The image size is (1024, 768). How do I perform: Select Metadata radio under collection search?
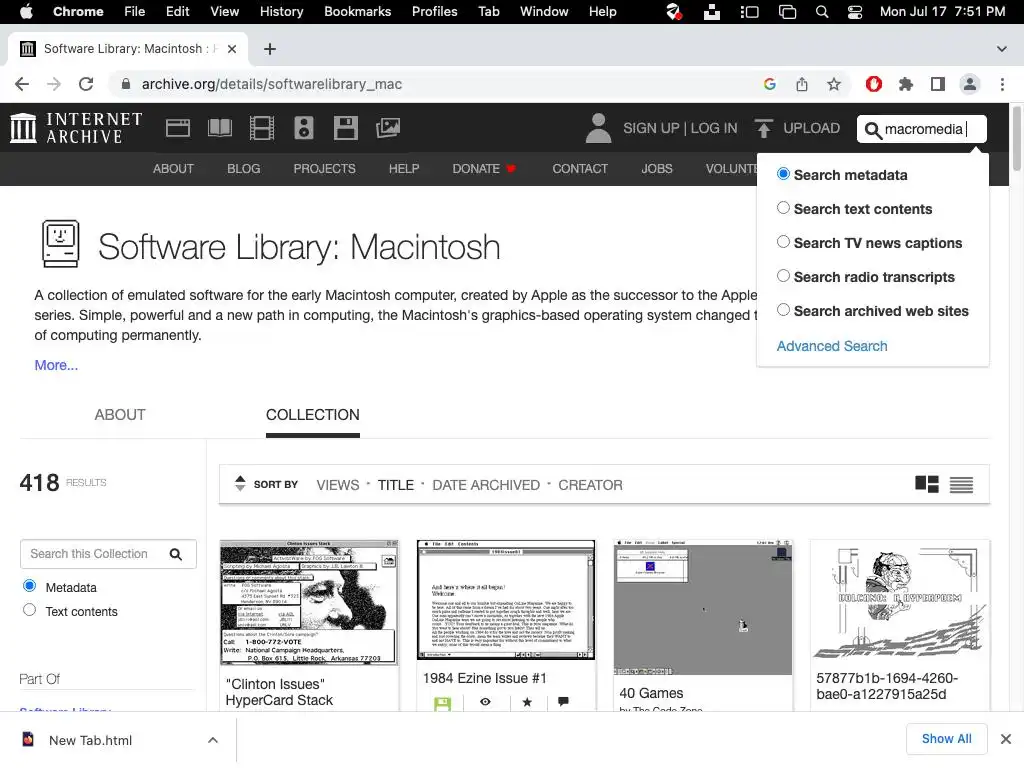click(x=29, y=585)
